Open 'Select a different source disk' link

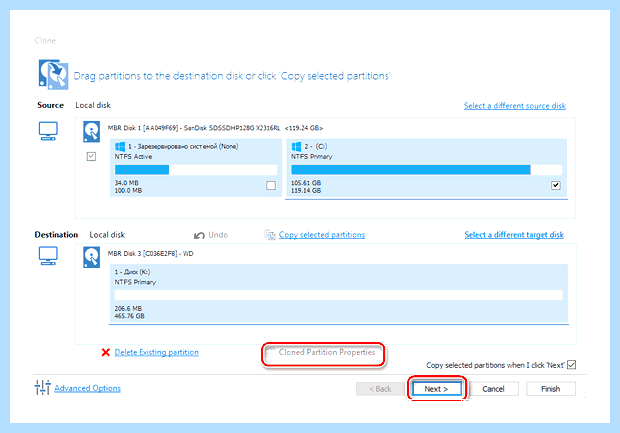pos(514,106)
